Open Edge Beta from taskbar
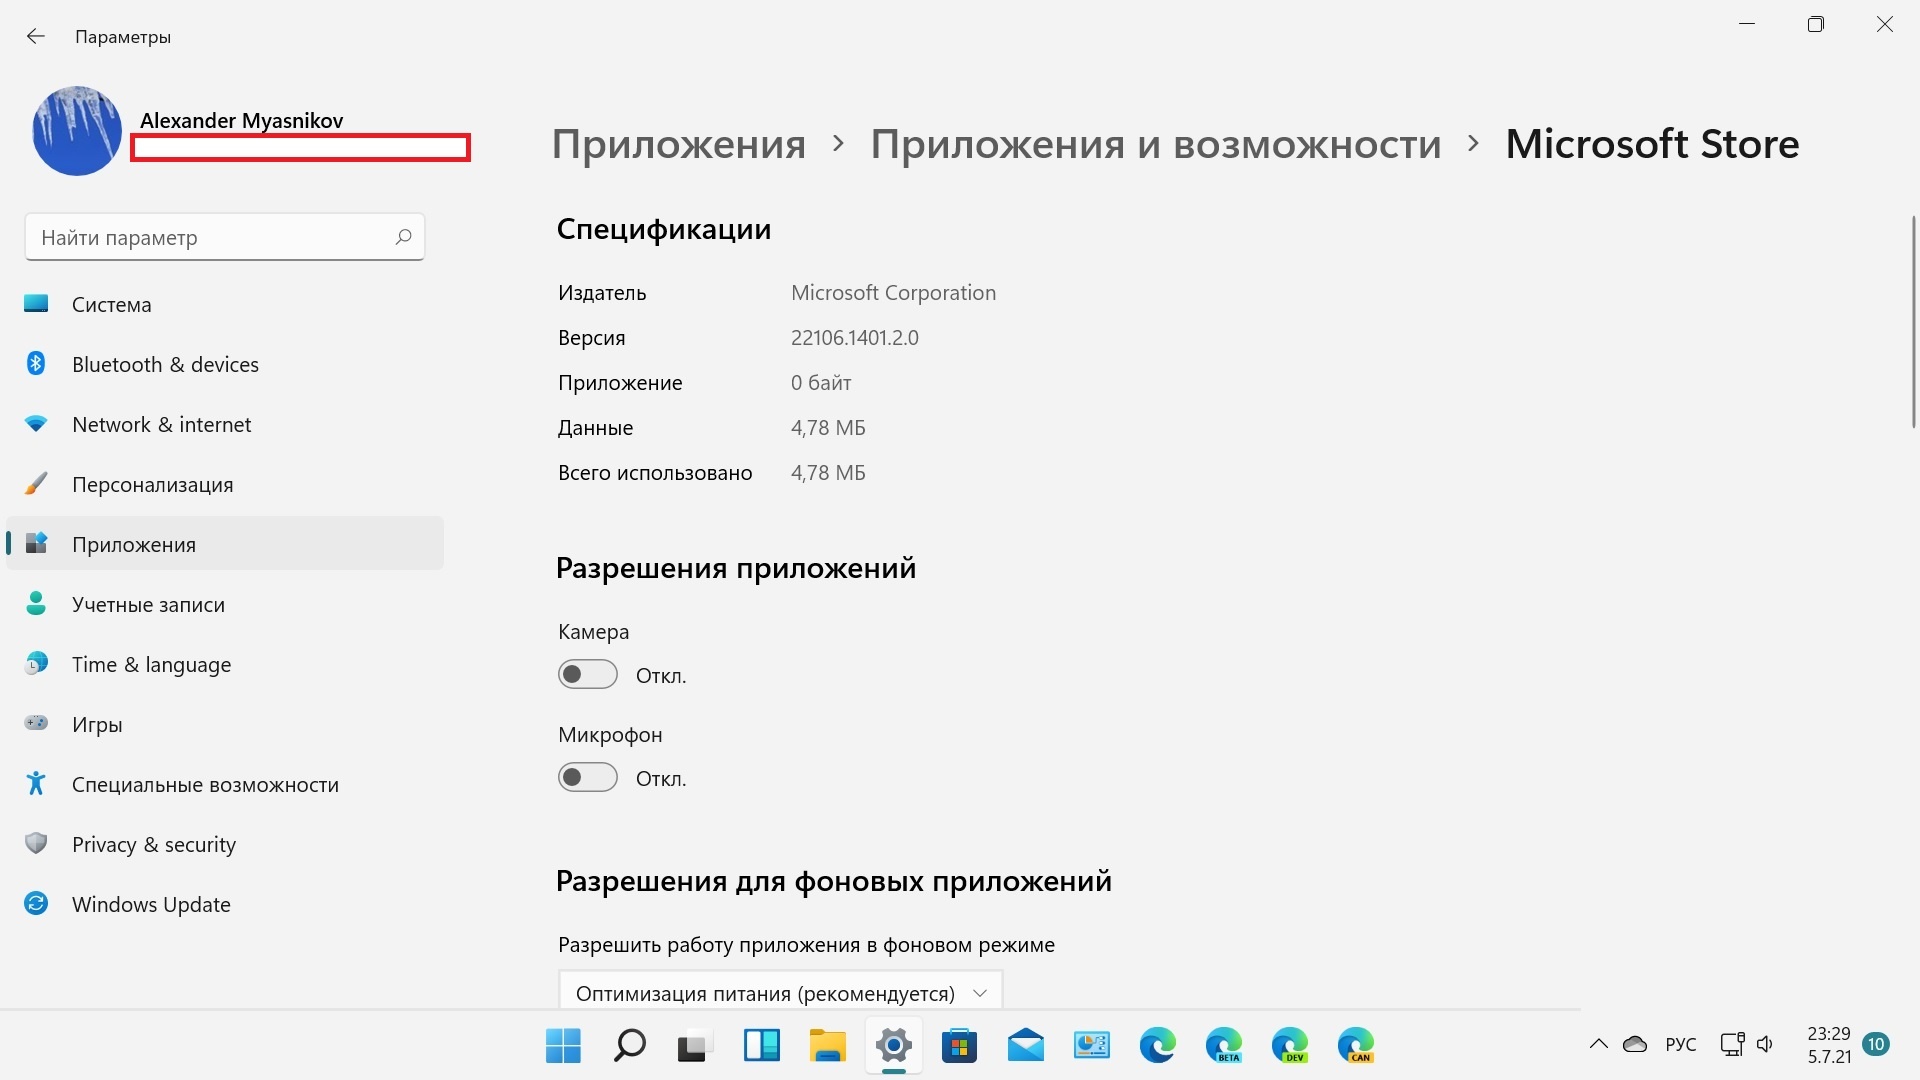This screenshot has height=1080, width=1920. point(1223,1046)
